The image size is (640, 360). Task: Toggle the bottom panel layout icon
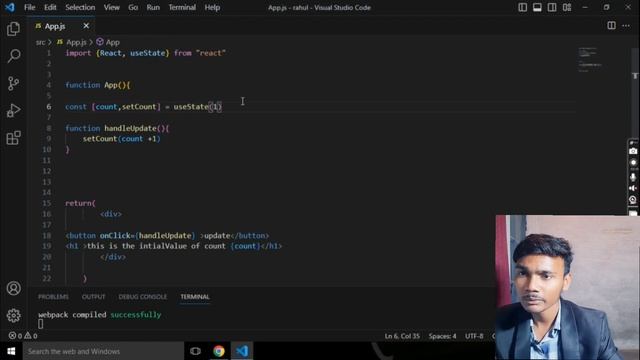(x=537, y=7)
